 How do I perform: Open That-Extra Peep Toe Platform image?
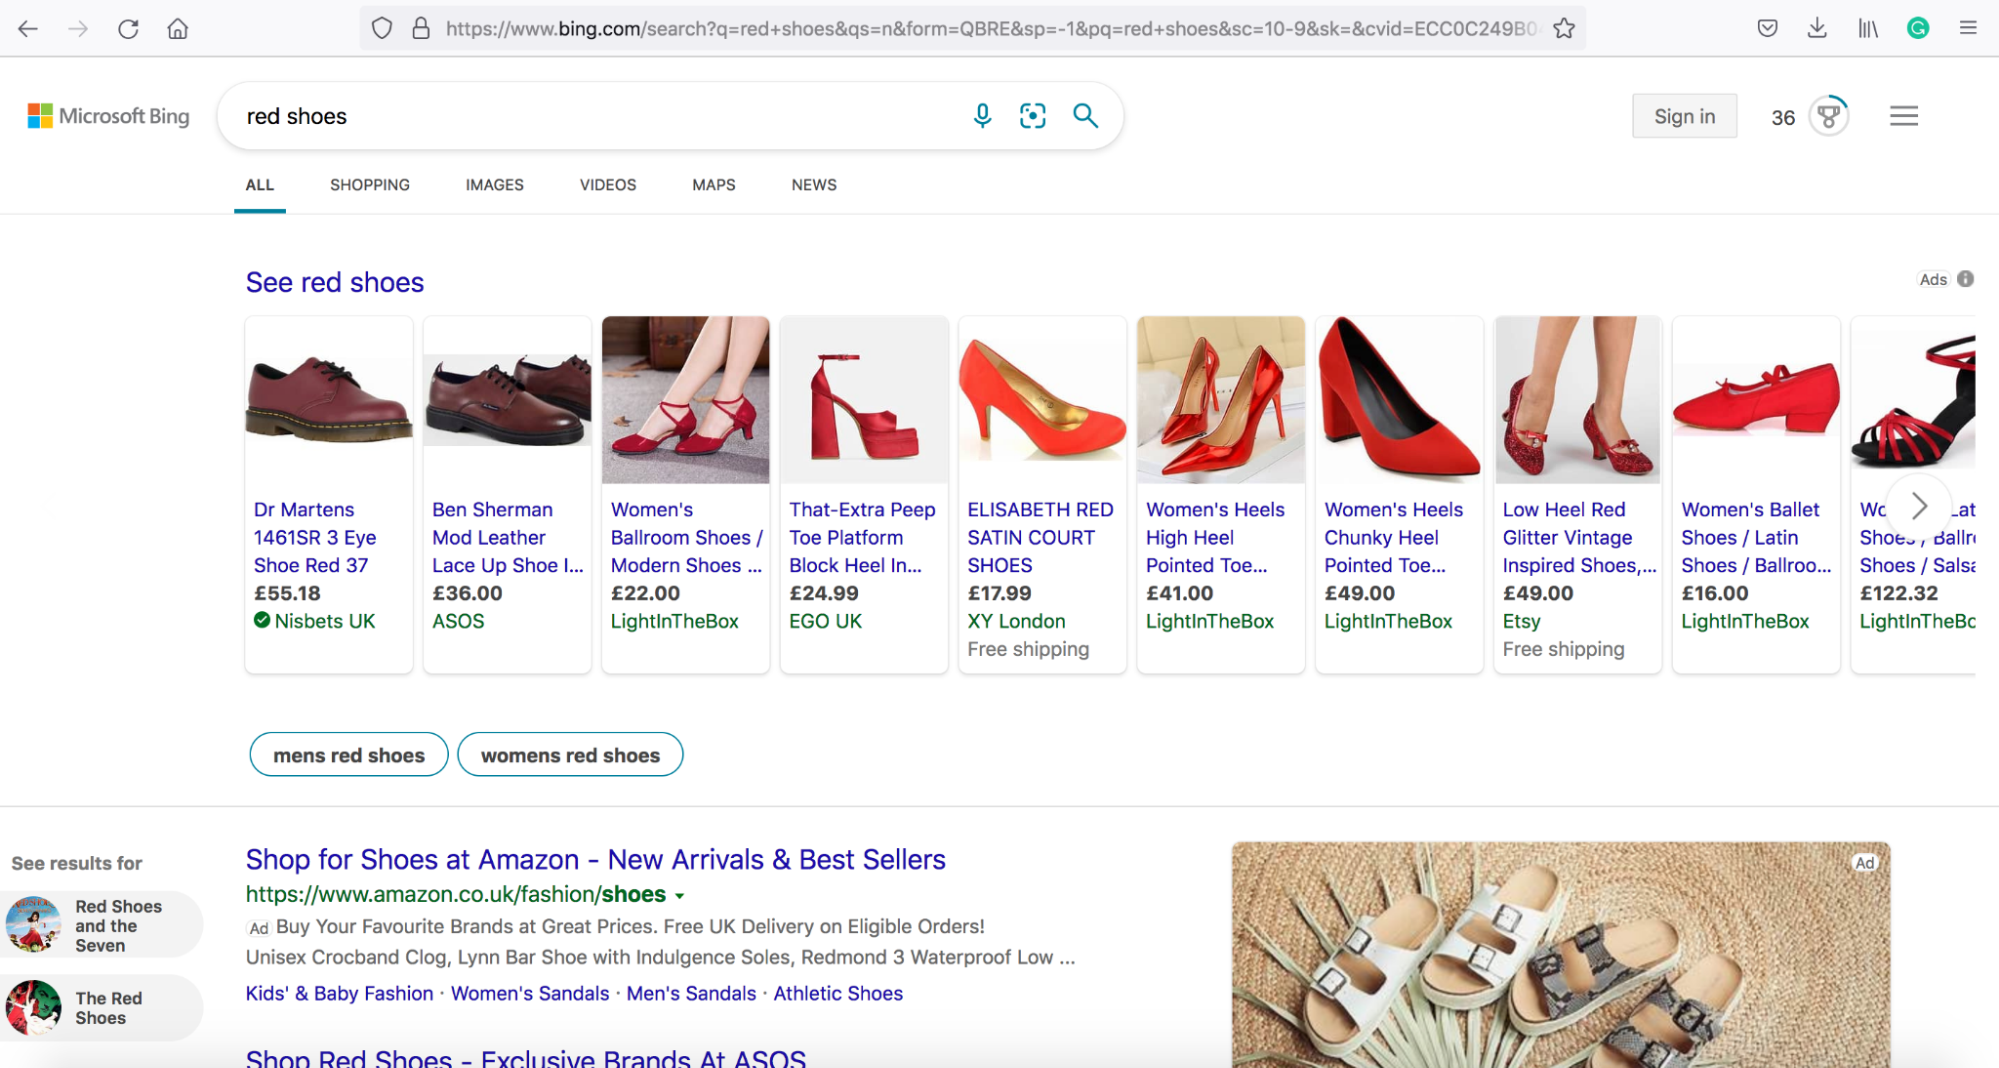point(864,400)
